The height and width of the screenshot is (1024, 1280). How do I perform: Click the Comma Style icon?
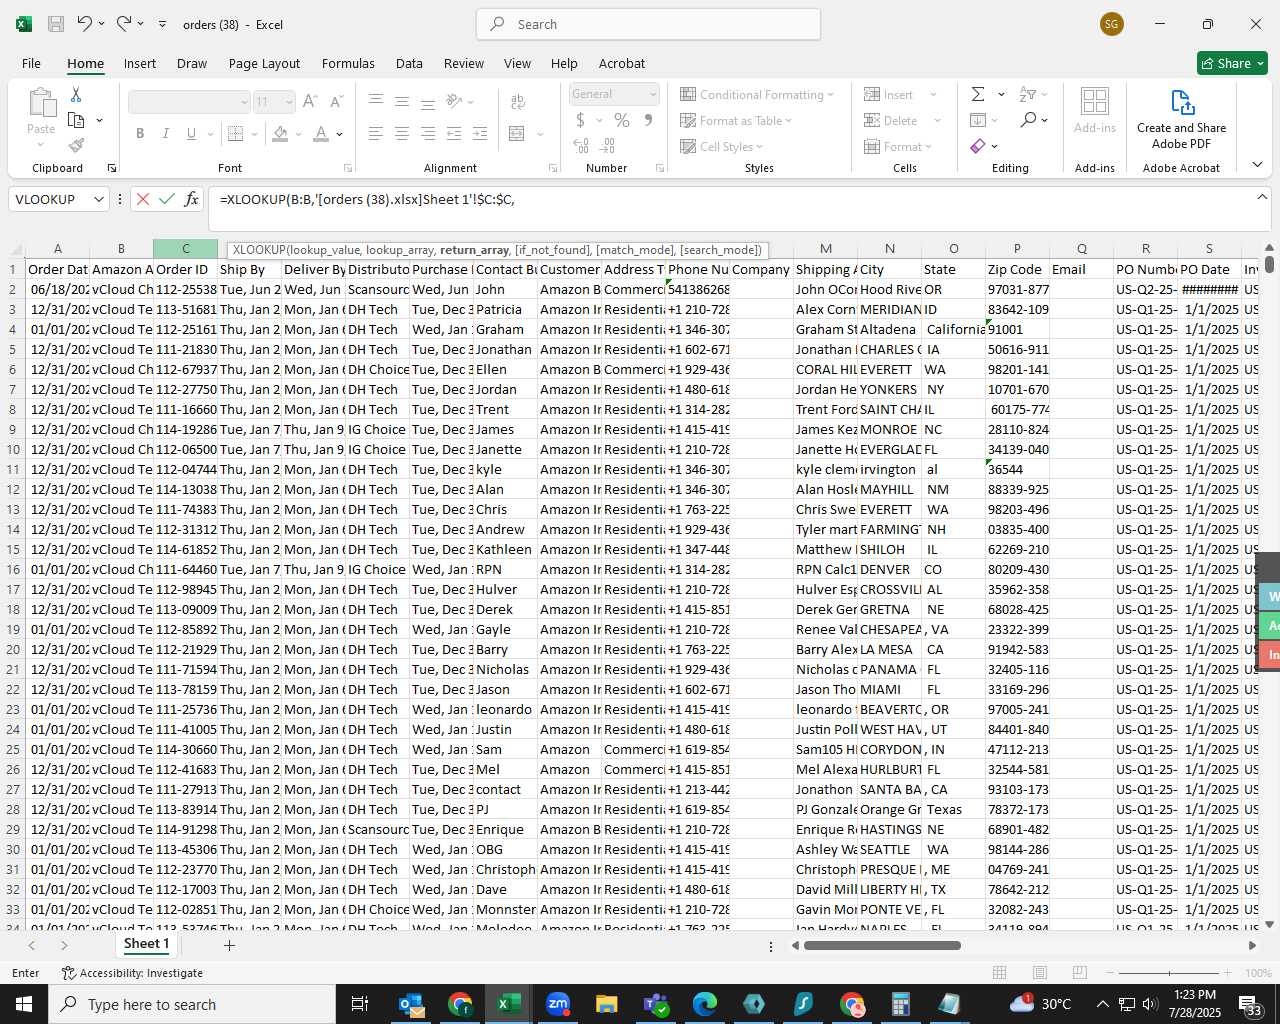(x=648, y=121)
